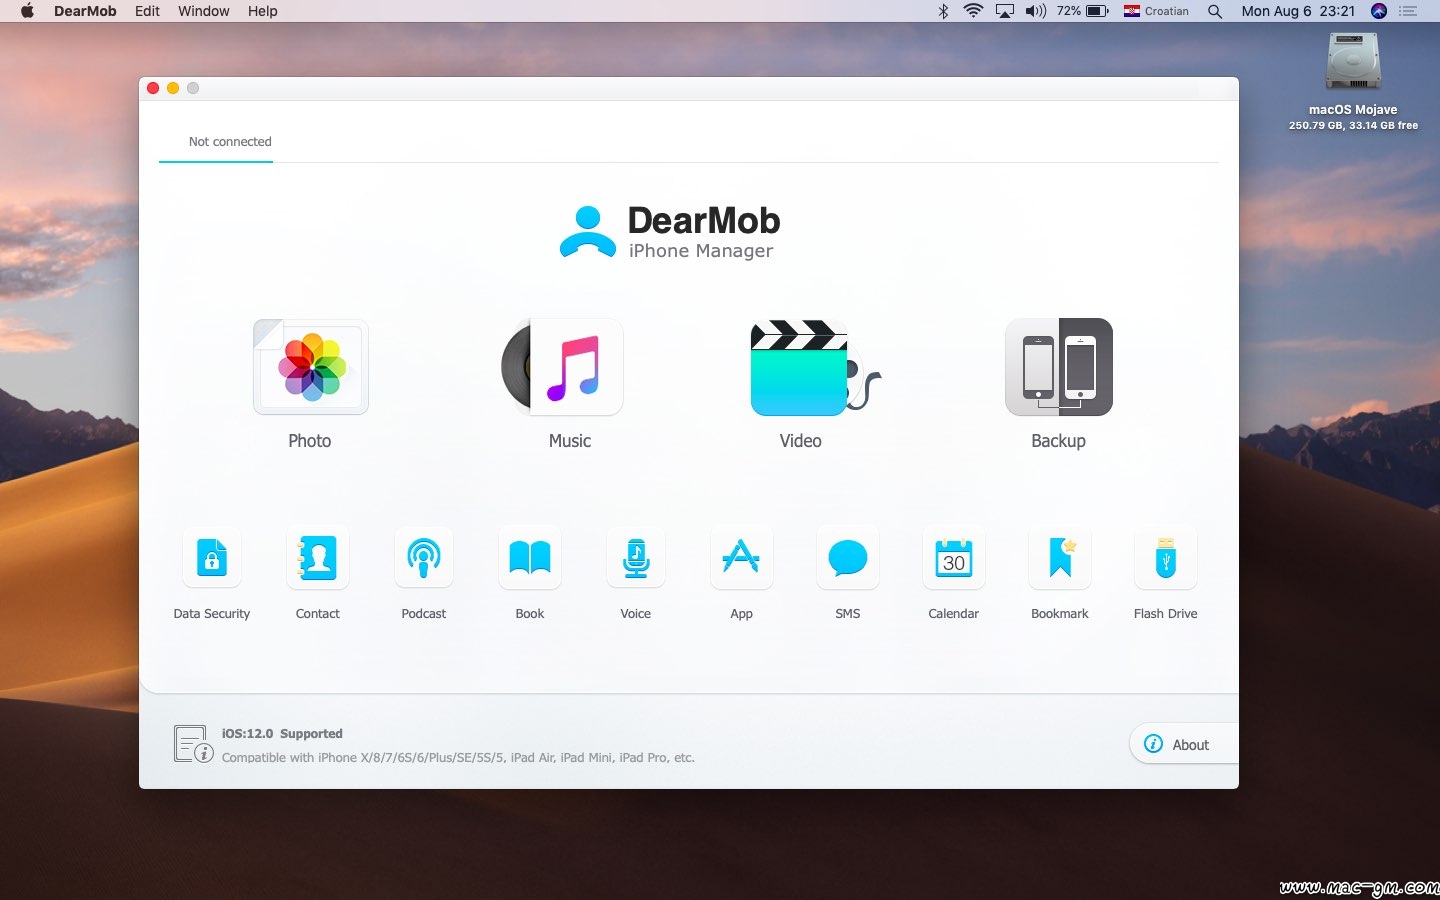Click the Bluetooth menu bar icon
Viewport: 1440px width, 900px height.
(x=943, y=11)
